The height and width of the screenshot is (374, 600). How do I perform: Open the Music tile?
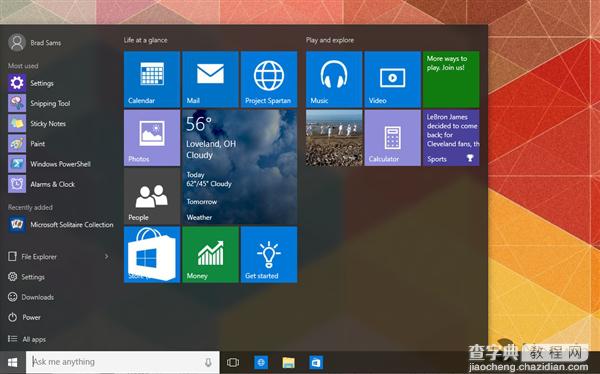[x=334, y=79]
